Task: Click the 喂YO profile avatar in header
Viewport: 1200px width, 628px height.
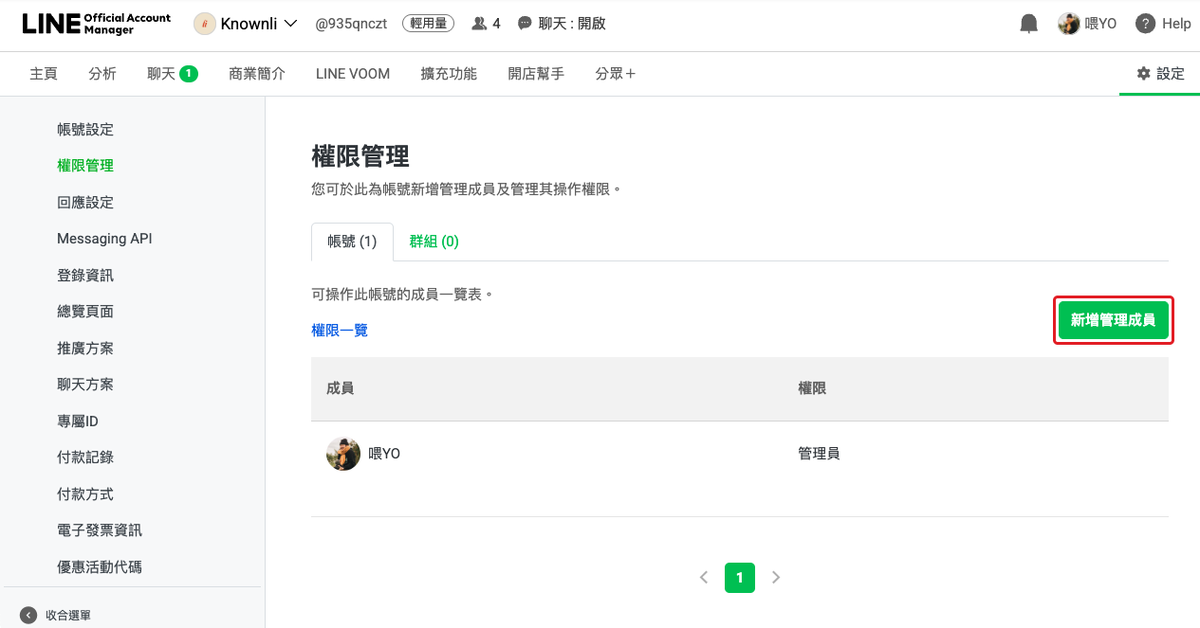Action: [1069, 24]
